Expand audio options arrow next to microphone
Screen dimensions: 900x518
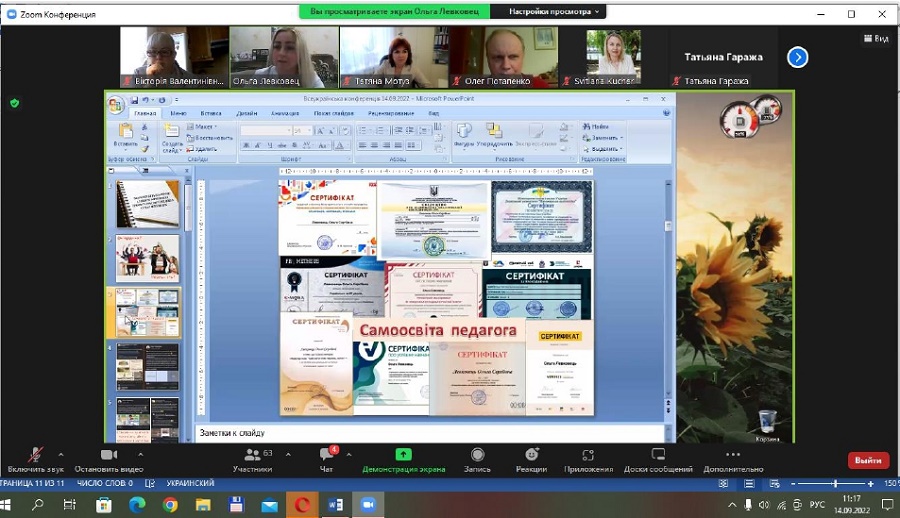coord(61,453)
